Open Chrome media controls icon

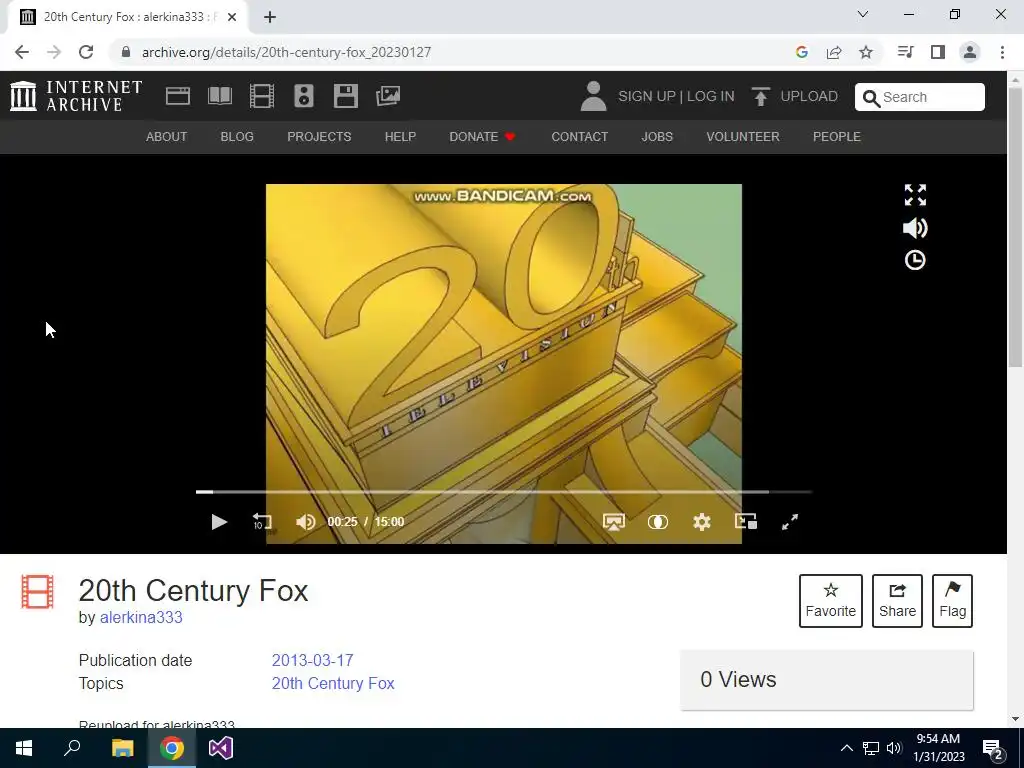pyautogui.click(x=905, y=52)
